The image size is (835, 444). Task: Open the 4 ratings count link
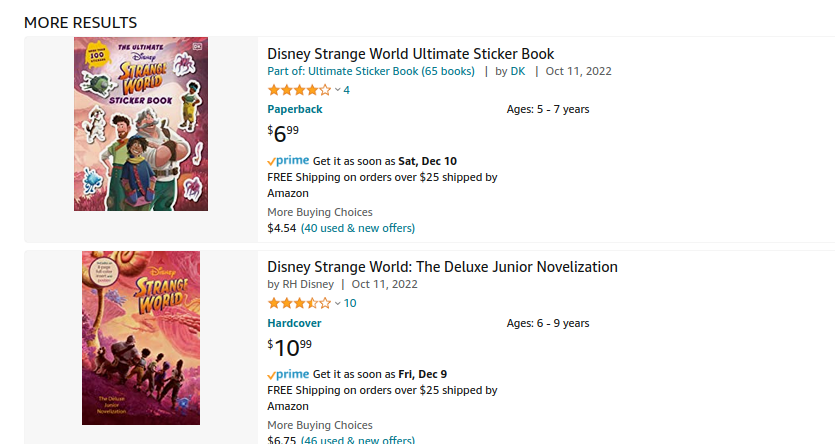[x=347, y=90]
